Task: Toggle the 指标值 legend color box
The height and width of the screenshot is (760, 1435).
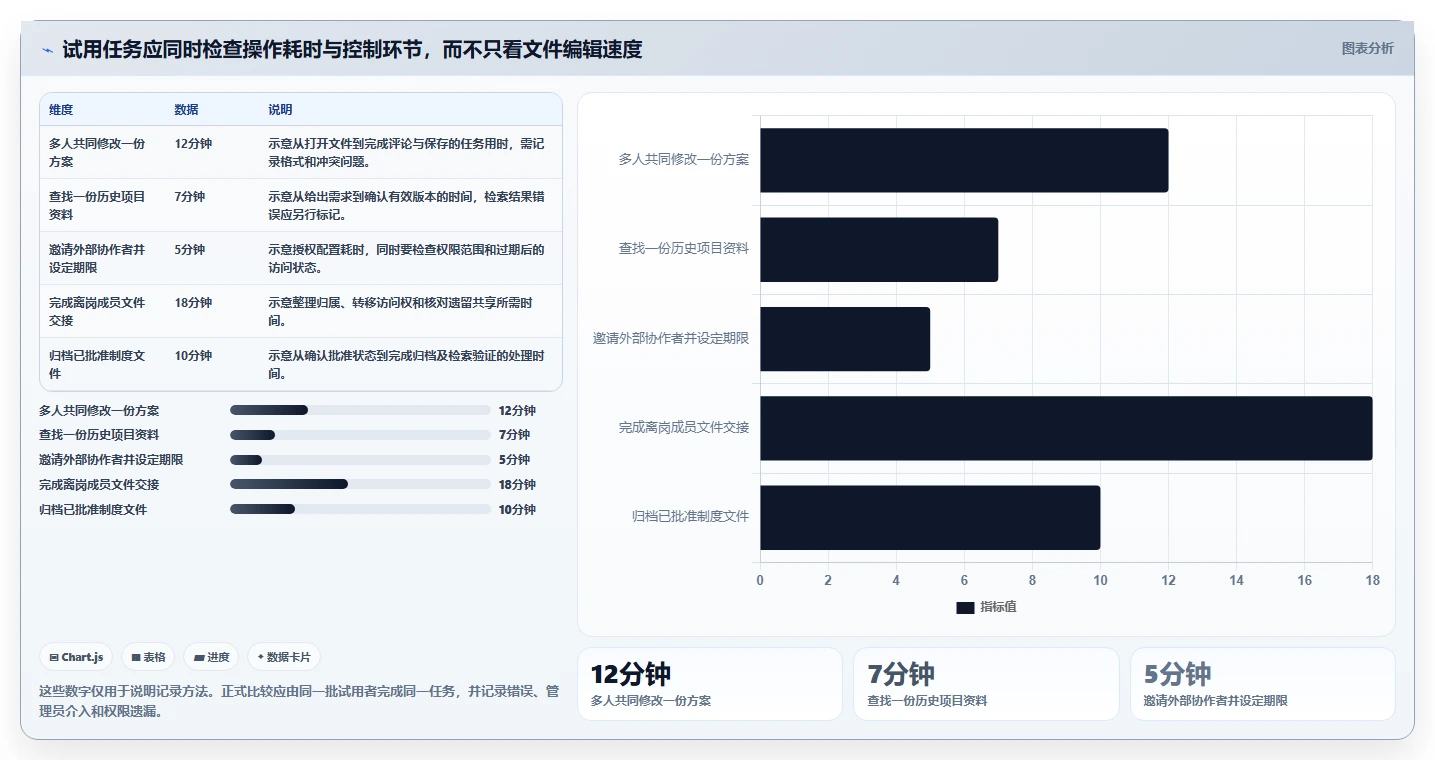Action: pyautogui.click(x=965, y=607)
